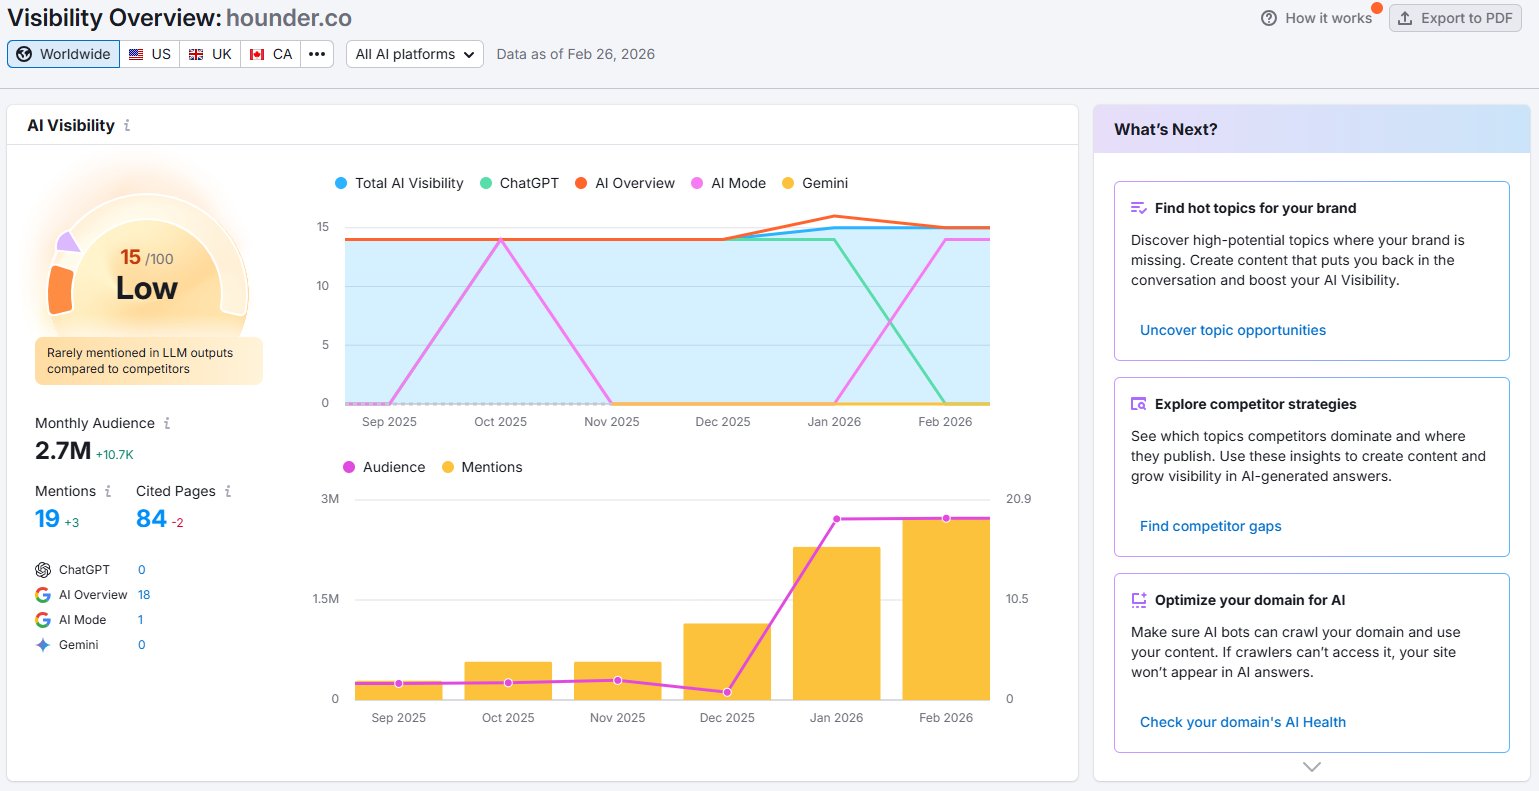Toggle AI Mode series in chart legend
Viewport: 1539px width, 791px height.
tap(728, 183)
